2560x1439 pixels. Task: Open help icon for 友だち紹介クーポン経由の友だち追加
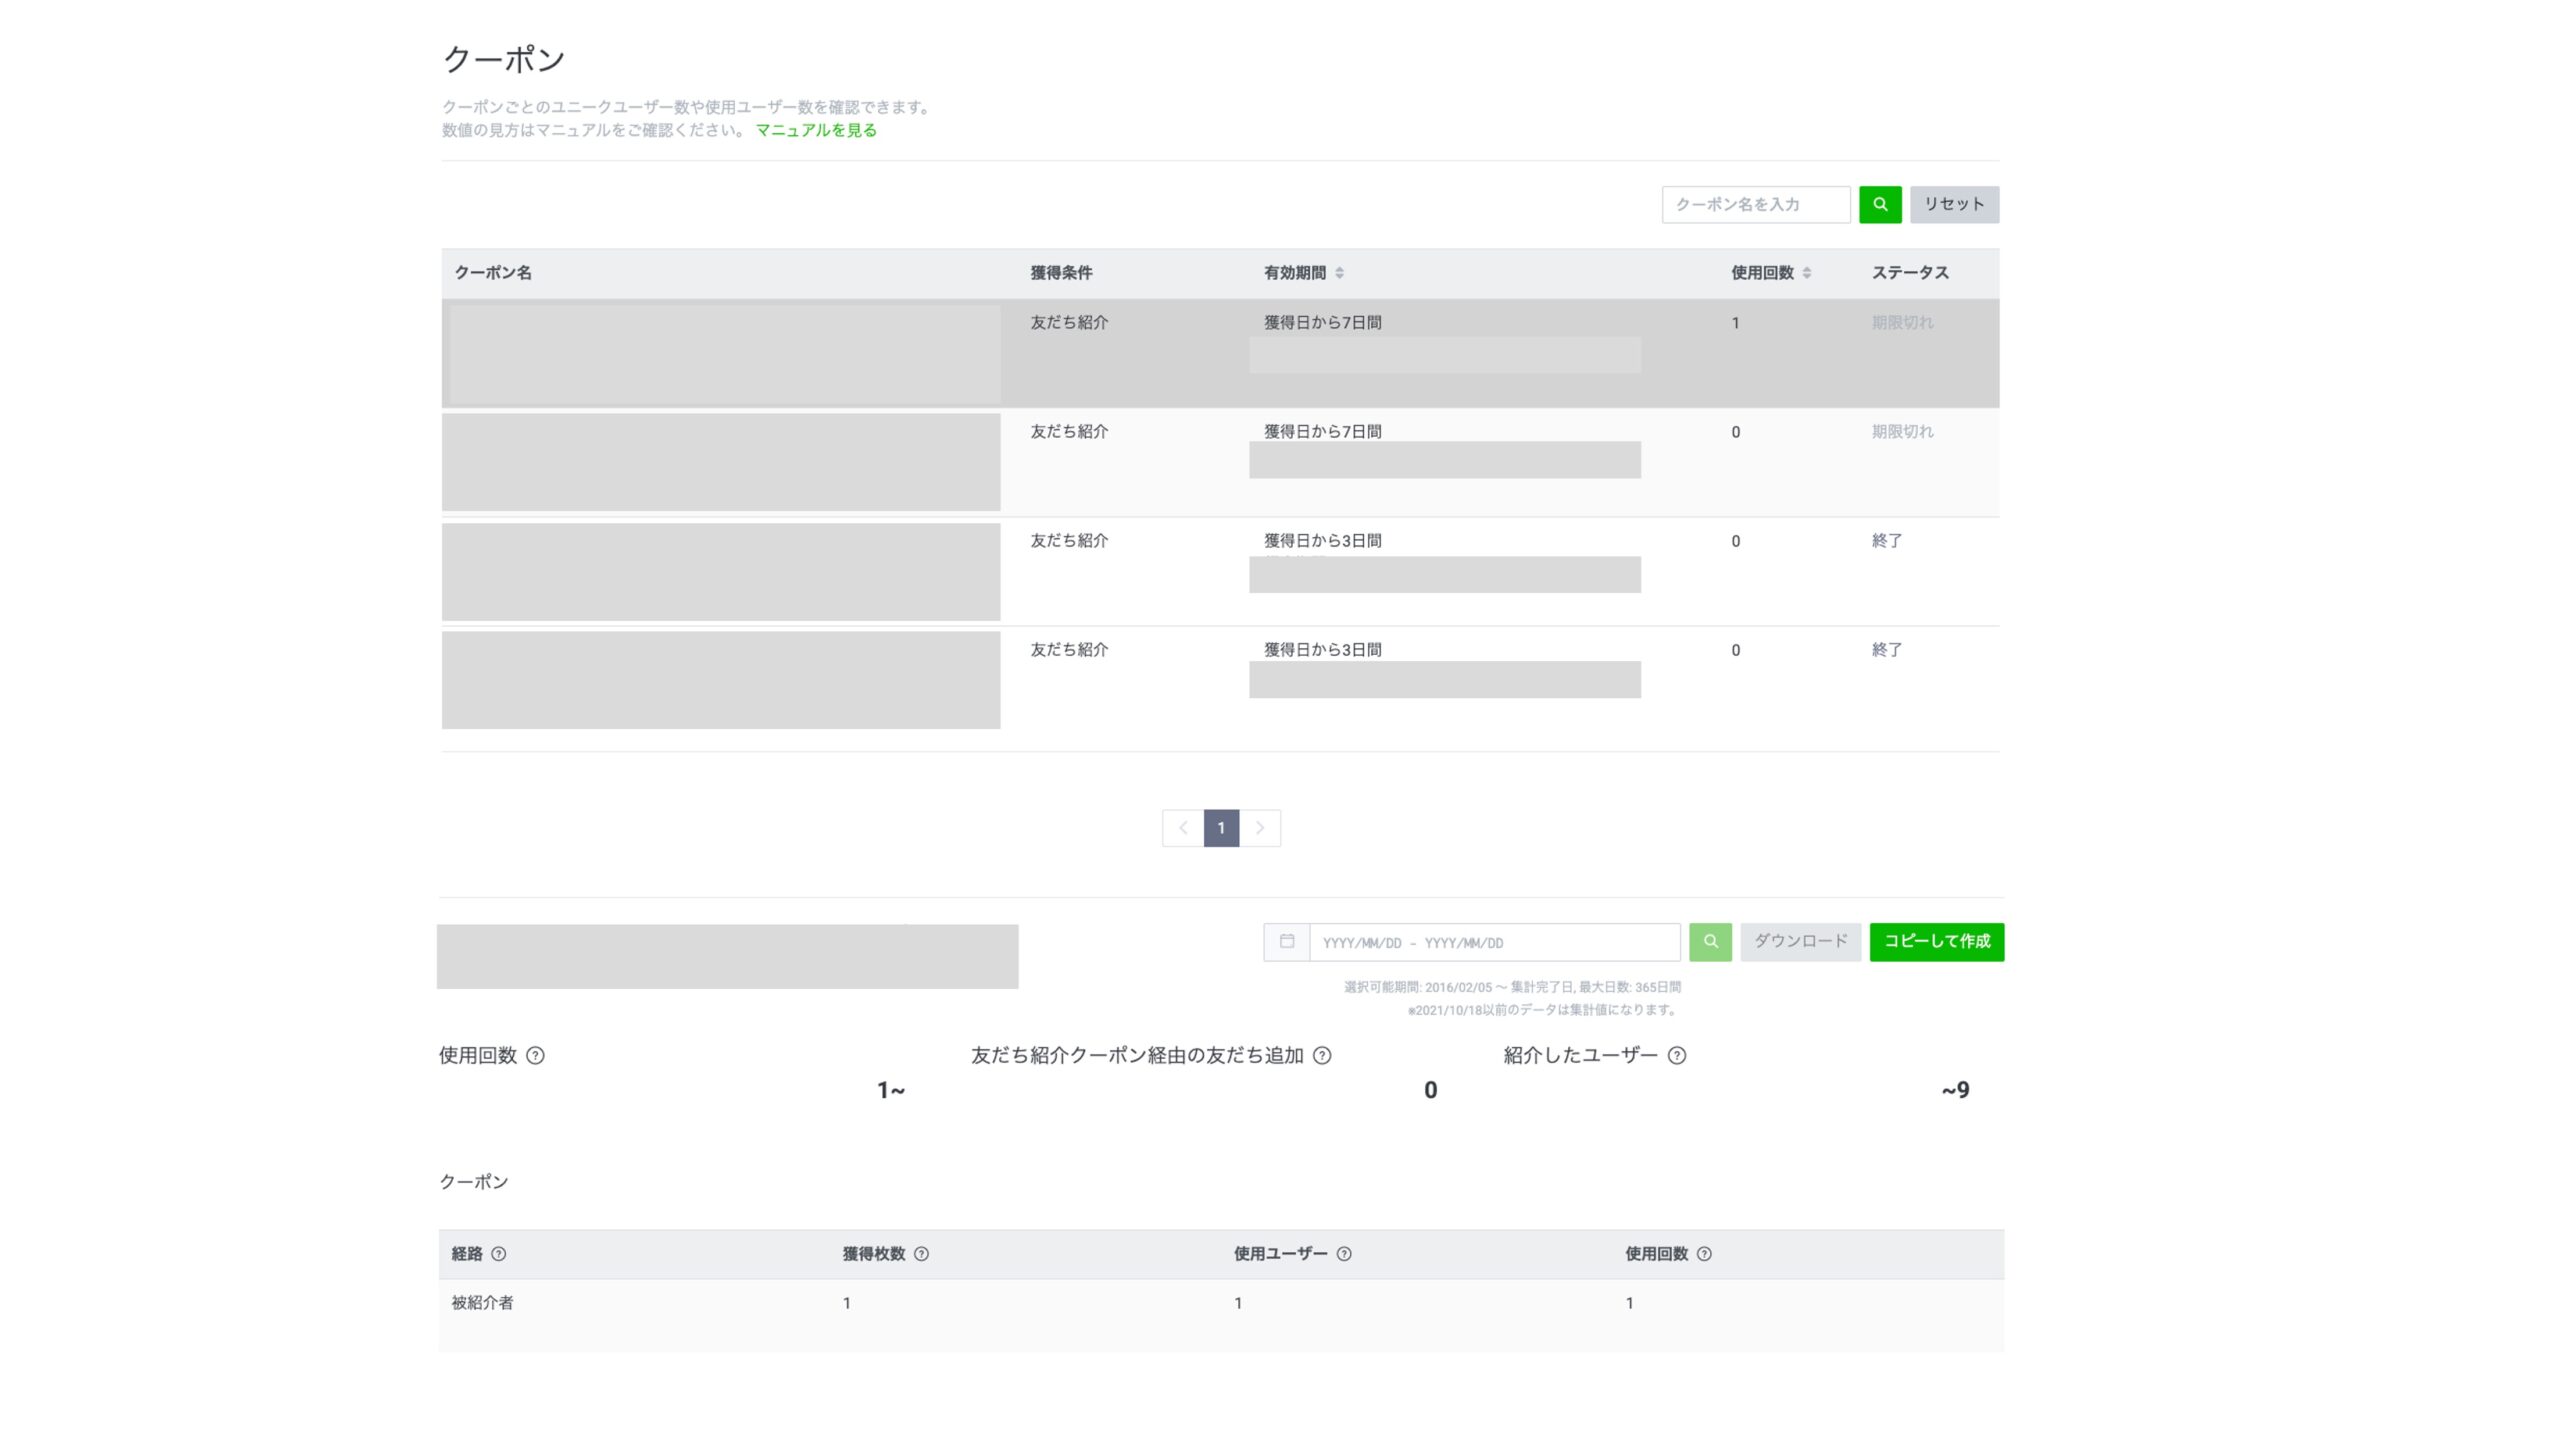coord(1322,1055)
